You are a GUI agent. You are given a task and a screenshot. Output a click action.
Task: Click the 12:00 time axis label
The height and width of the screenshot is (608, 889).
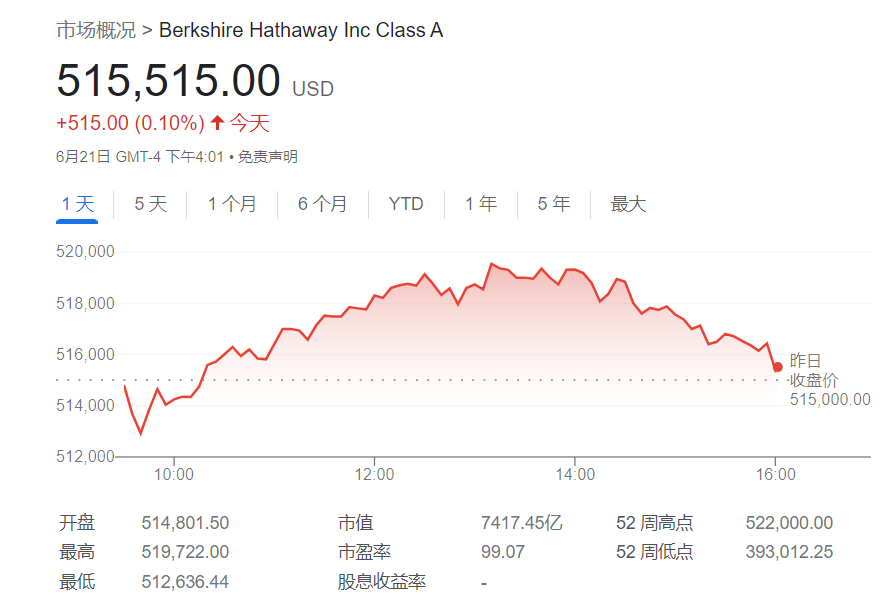coord(374,474)
